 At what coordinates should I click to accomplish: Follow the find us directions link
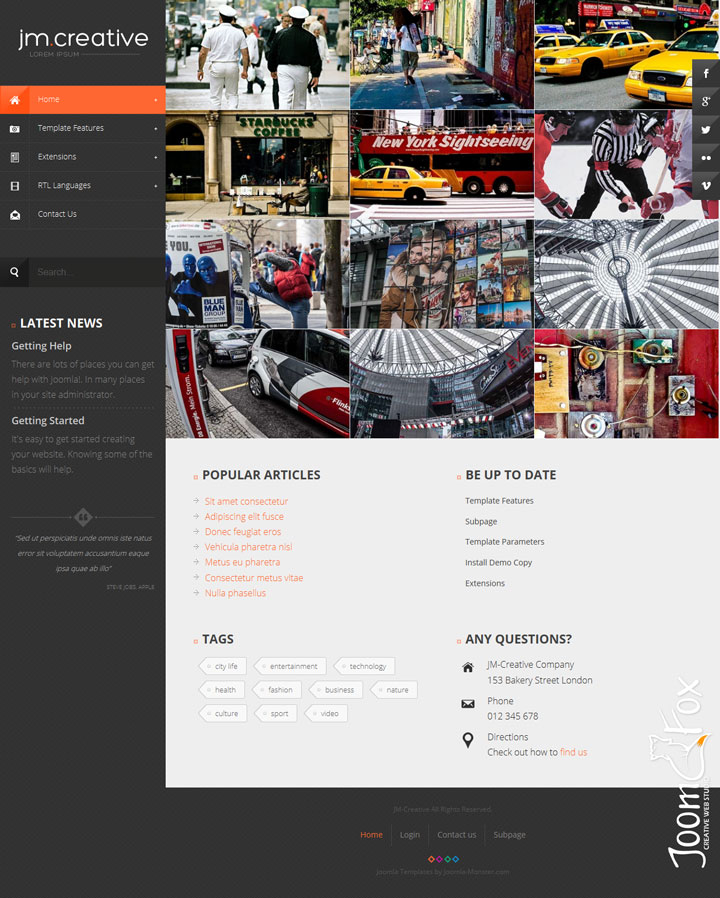[573, 752]
